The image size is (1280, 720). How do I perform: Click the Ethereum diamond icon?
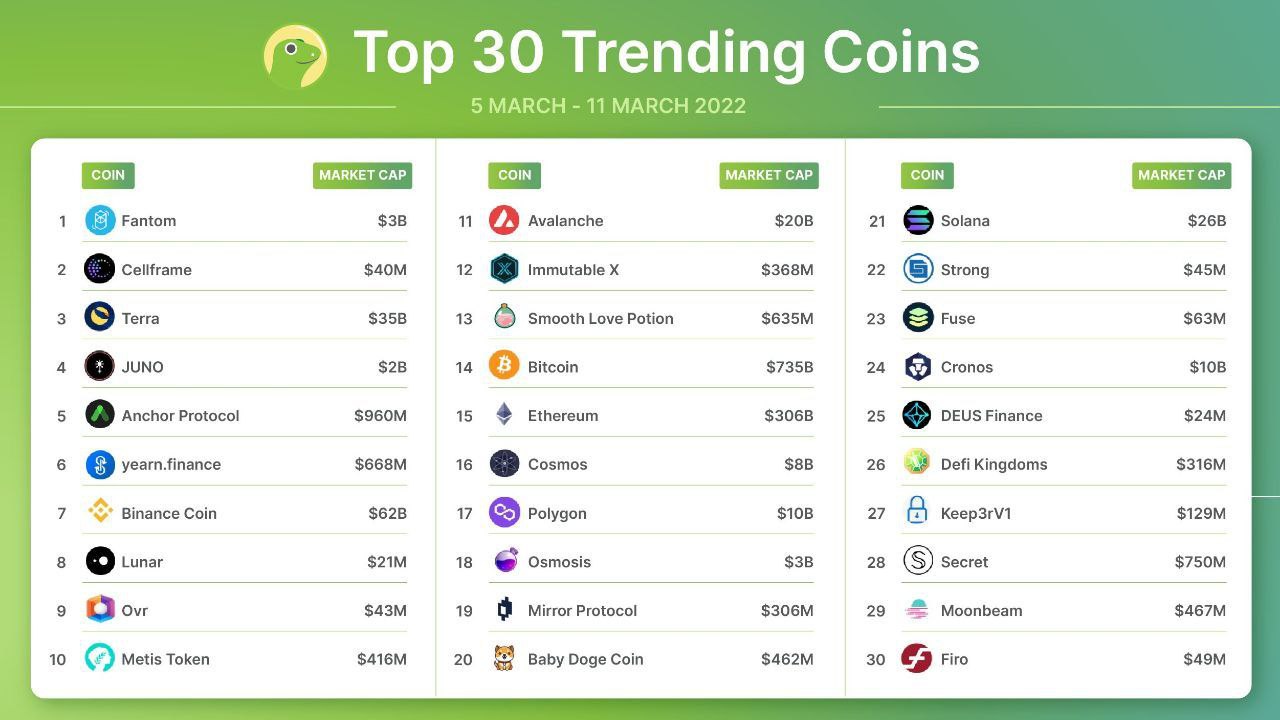(x=504, y=415)
